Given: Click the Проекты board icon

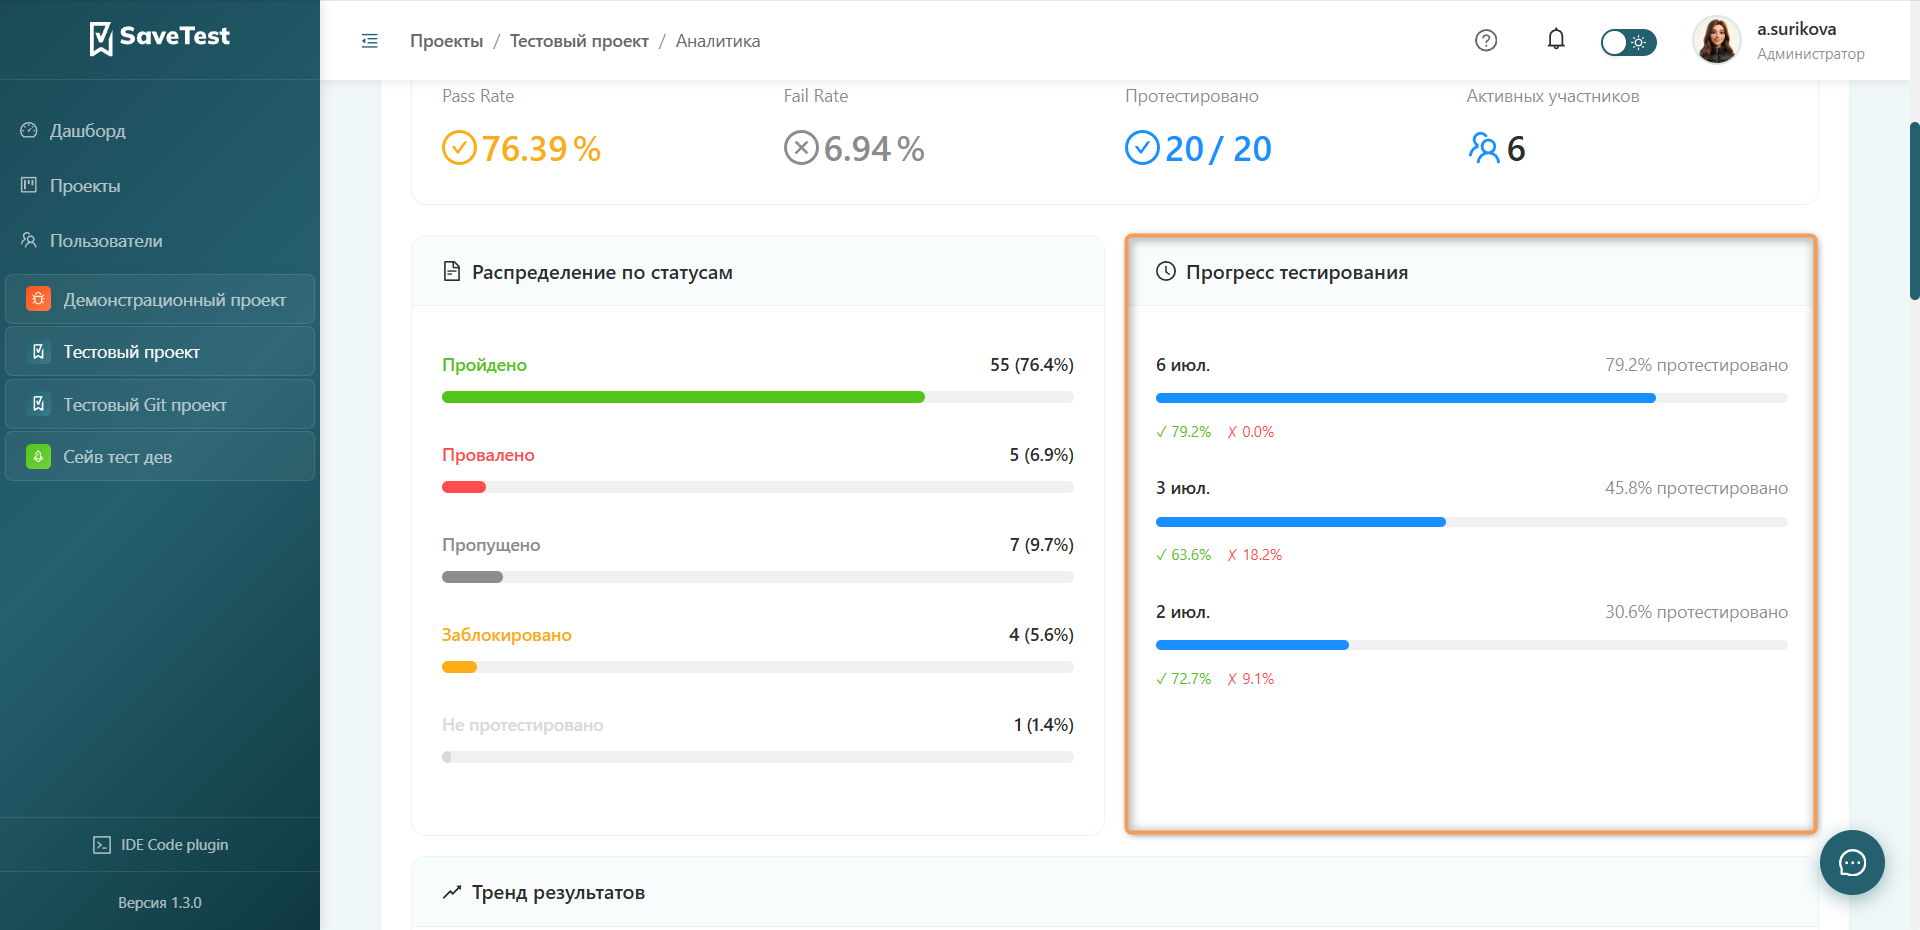Looking at the screenshot, I should point(29,185).
